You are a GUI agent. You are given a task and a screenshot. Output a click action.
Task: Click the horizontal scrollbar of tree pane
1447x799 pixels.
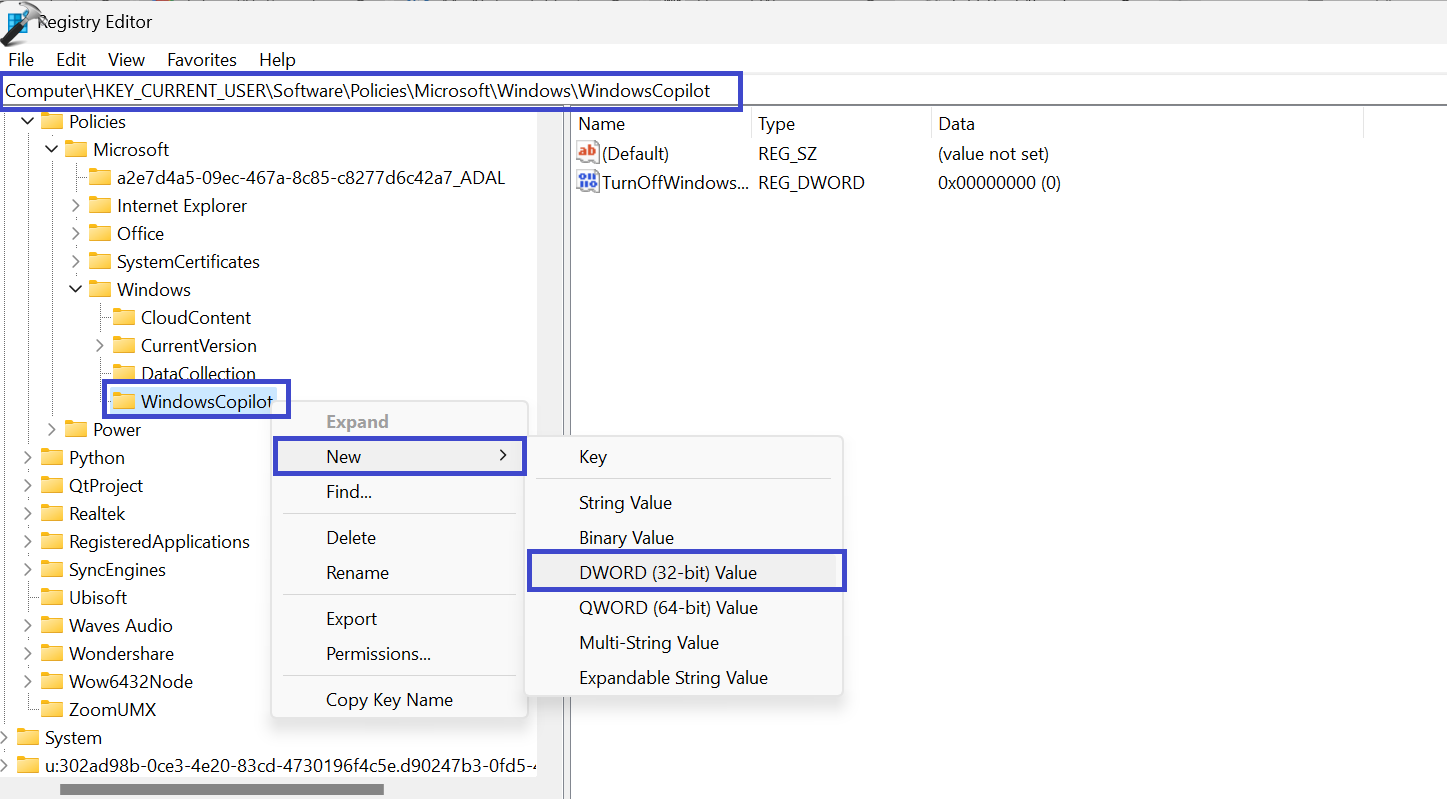(x=220, y=789)
